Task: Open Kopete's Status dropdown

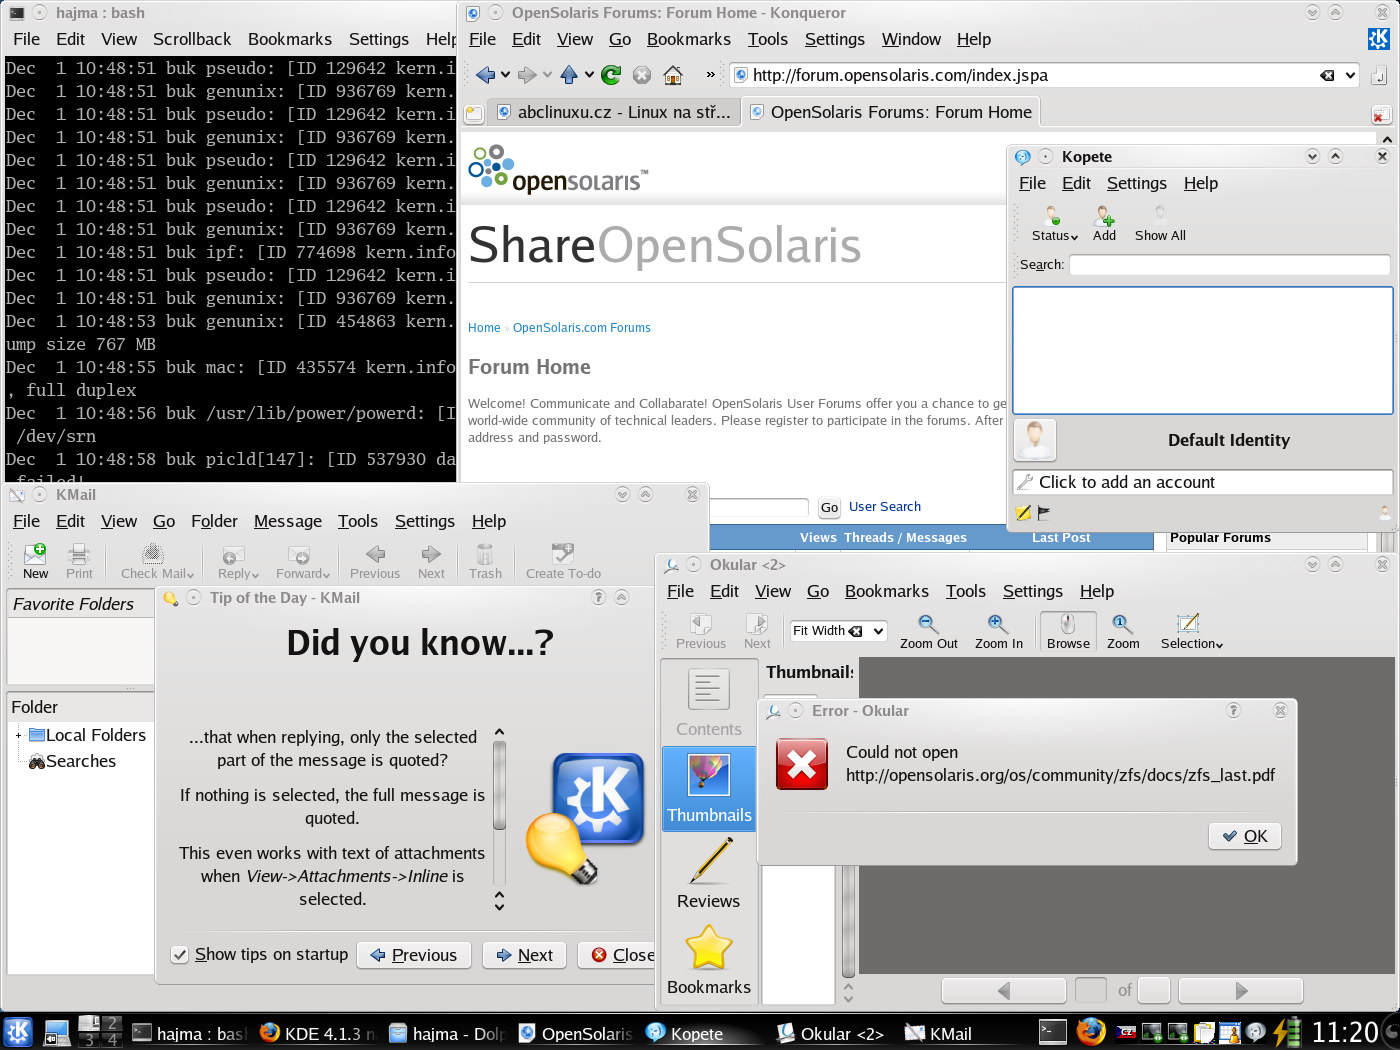Action: (1054, 223)
